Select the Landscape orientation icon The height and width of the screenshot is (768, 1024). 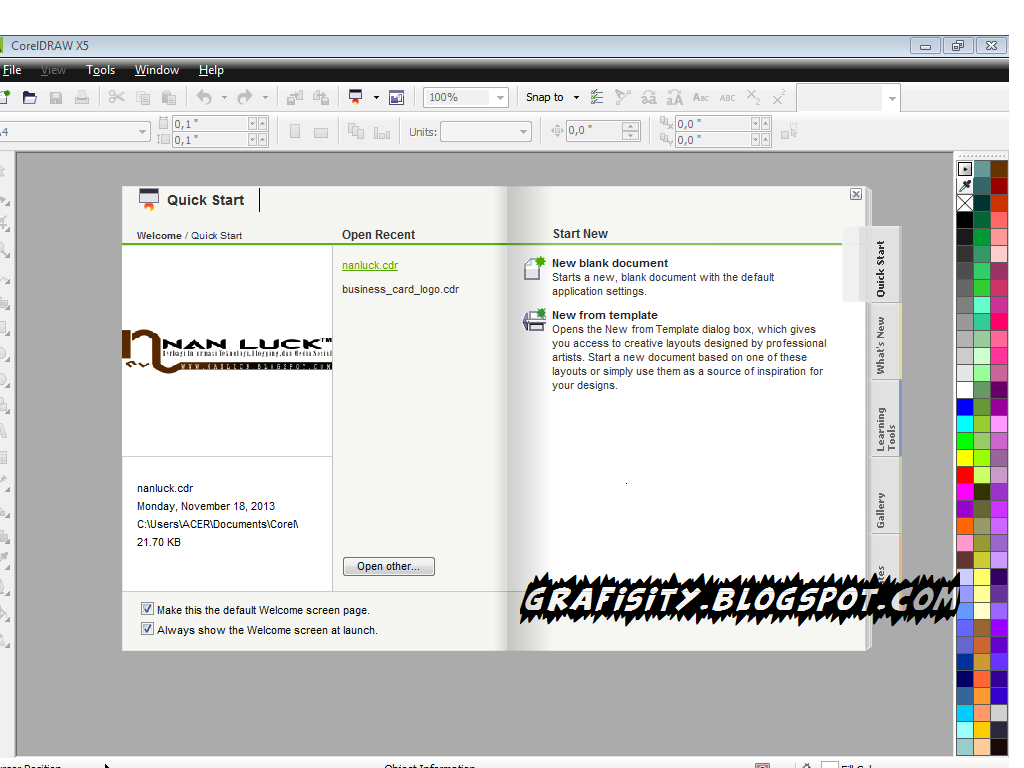pos(321,133)
